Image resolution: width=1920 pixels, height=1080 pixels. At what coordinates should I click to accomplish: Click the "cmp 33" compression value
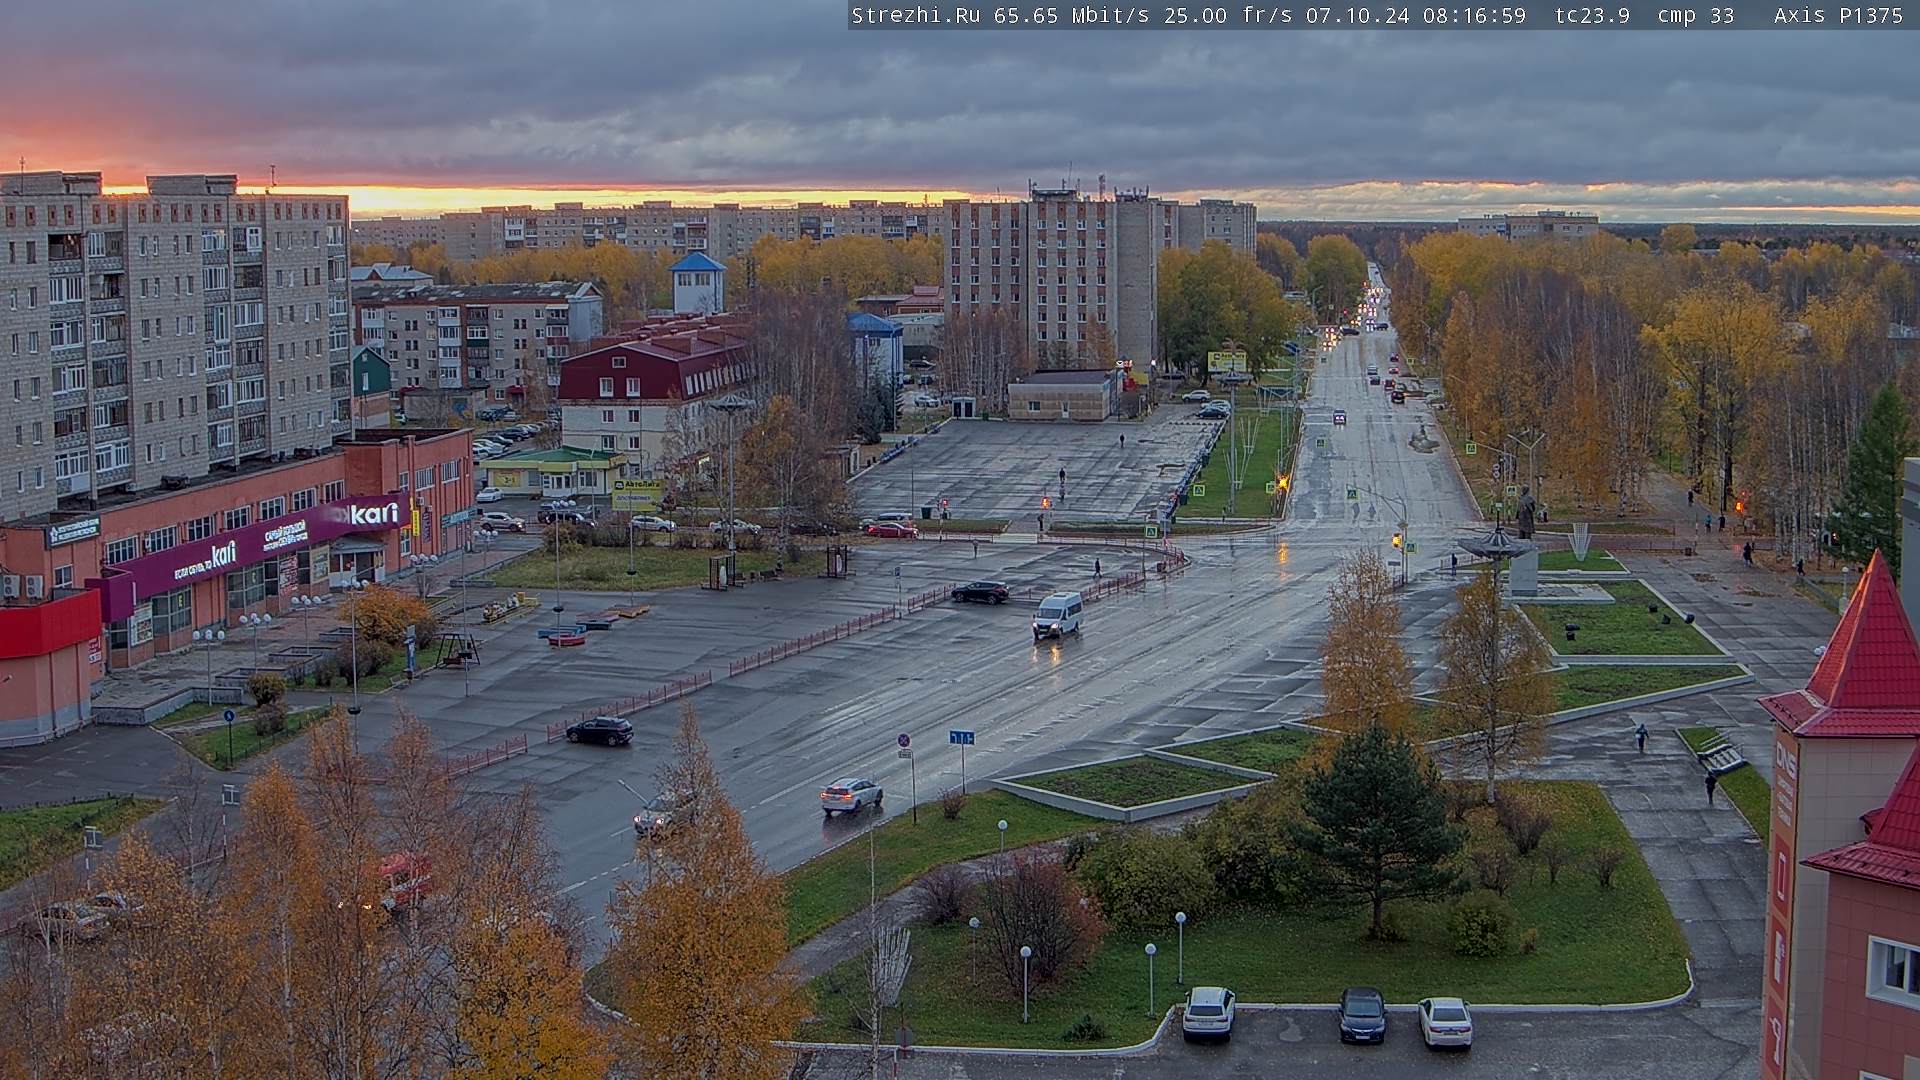pyautogui.click(x=1695, y=15)
